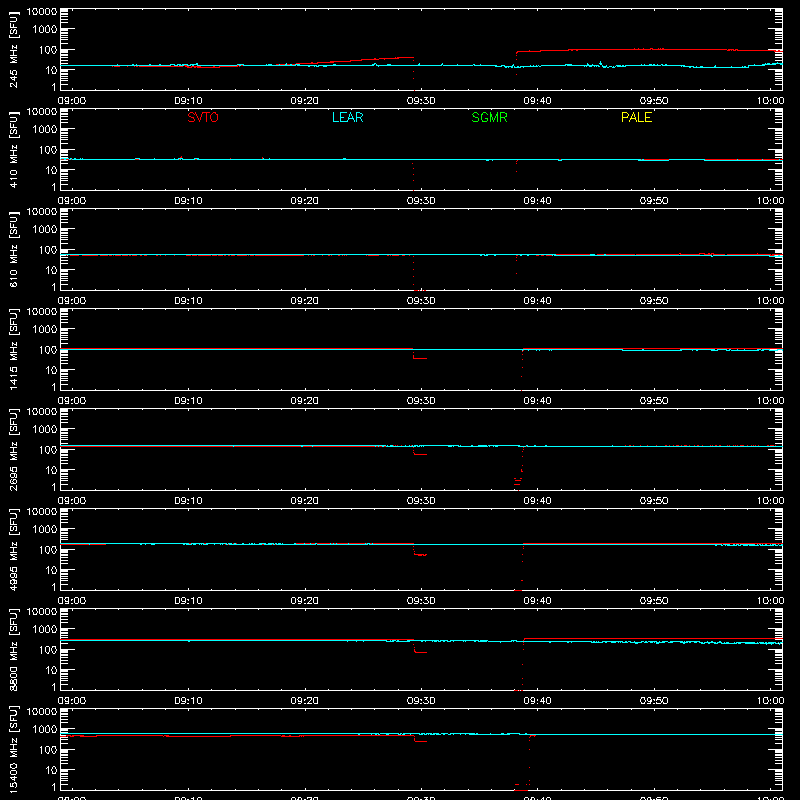Click 09:20 tick label under 2695 MHz panel
The width and height of the screenshot is (800, 800).
coord(305,501)
